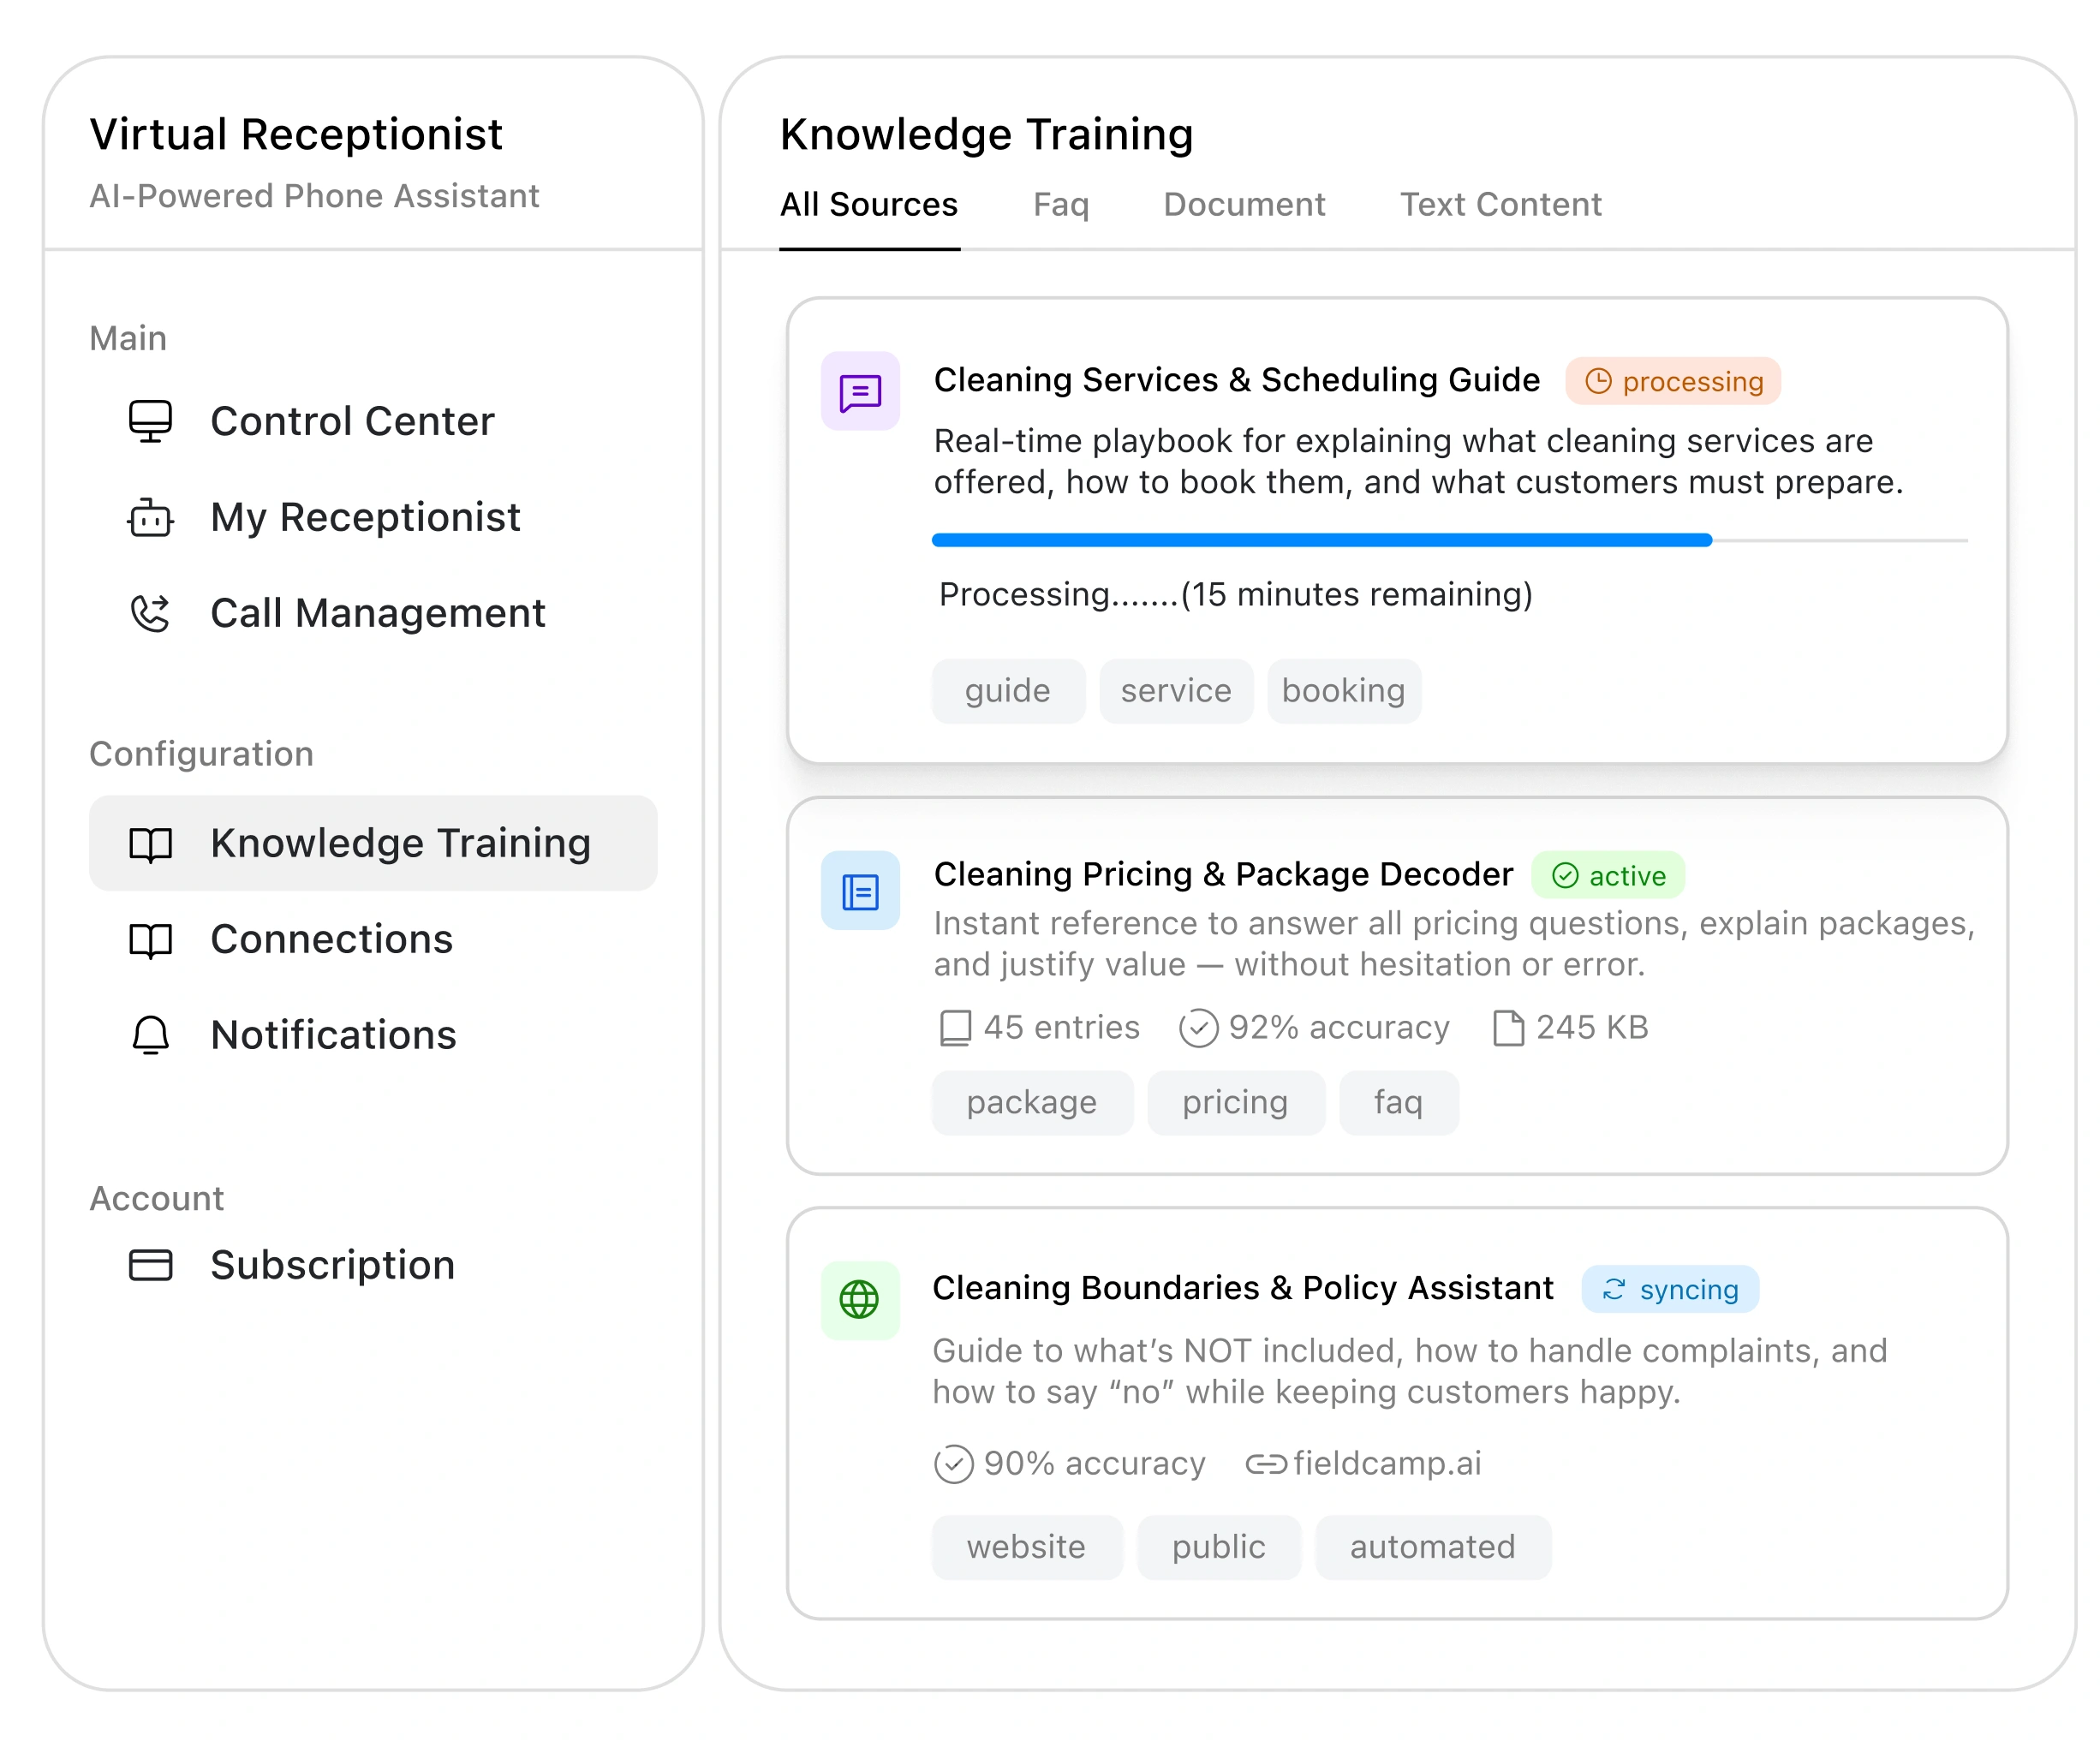
Task: Click the pricing tag chip
Action: point(1234,1102)
